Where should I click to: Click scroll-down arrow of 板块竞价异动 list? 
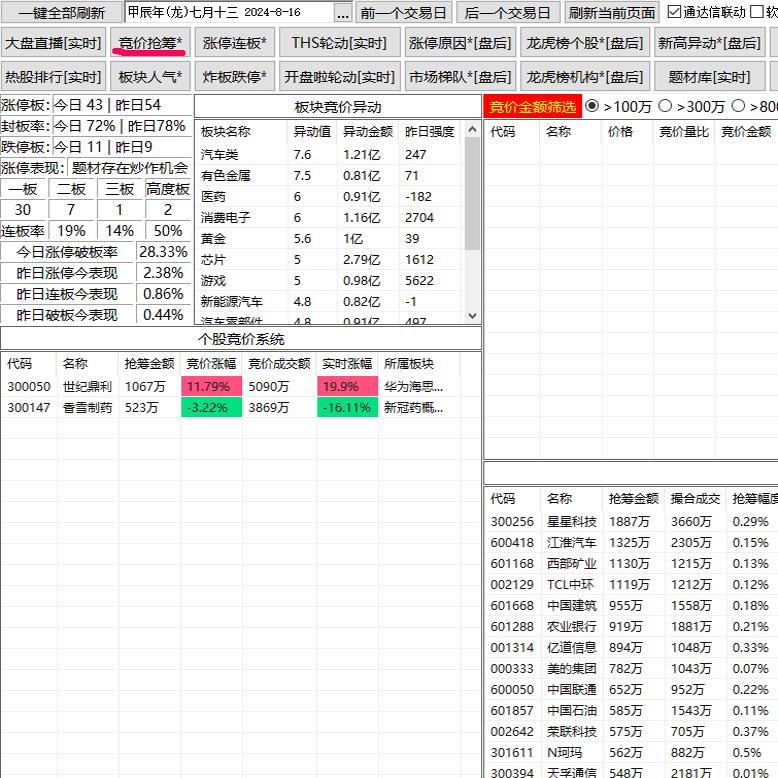click(x=472, y=316)
